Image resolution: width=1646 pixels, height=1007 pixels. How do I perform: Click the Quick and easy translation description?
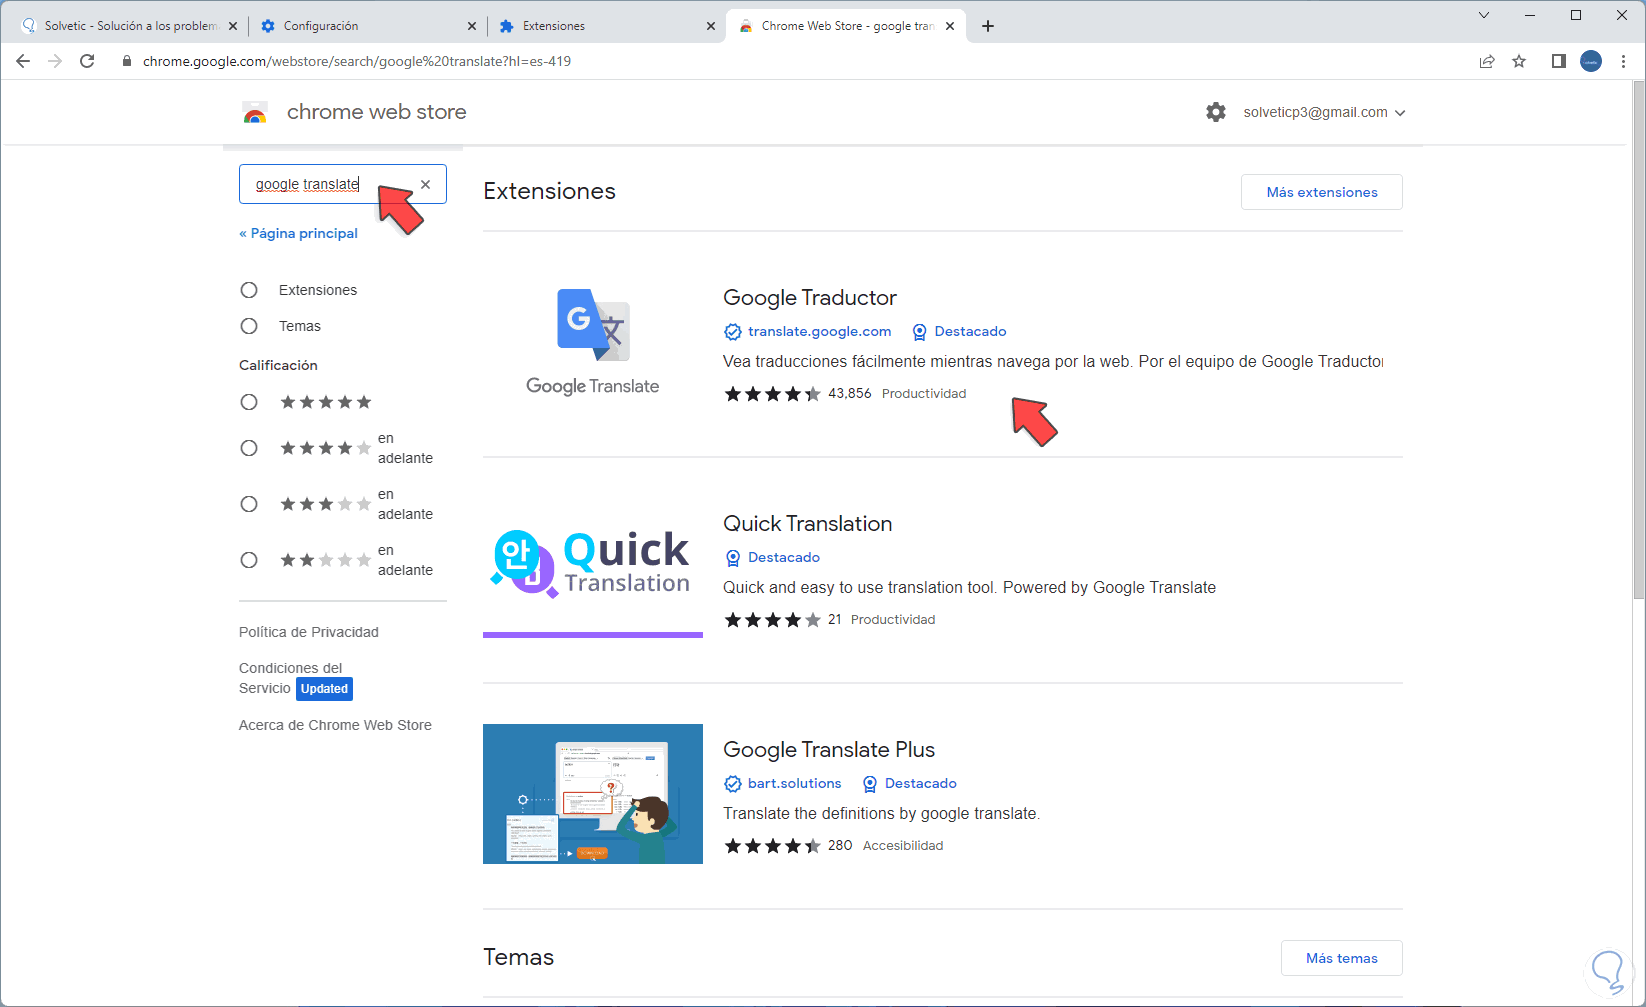(969, 587)
